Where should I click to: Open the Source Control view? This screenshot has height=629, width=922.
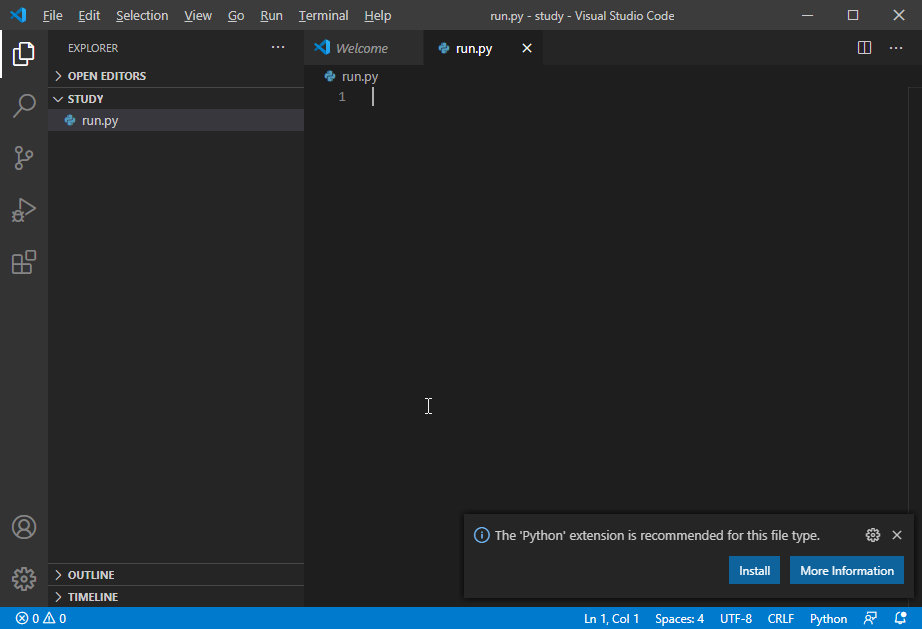click(x=24, y=158)
